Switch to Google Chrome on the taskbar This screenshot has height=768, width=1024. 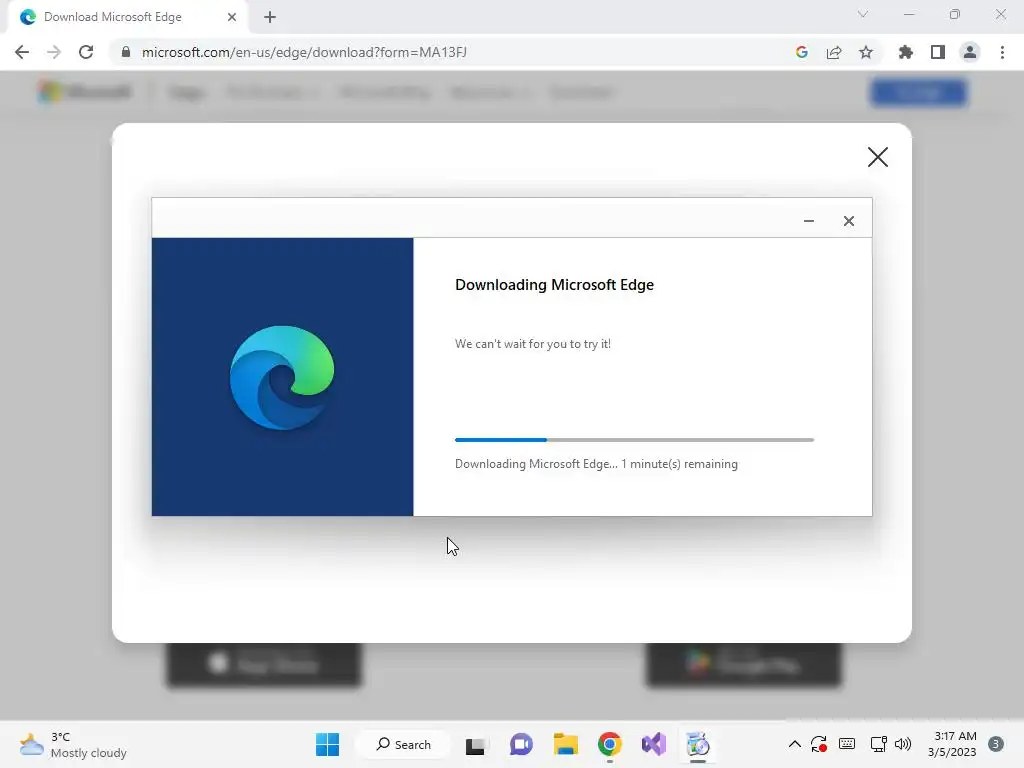click(609, 744)
